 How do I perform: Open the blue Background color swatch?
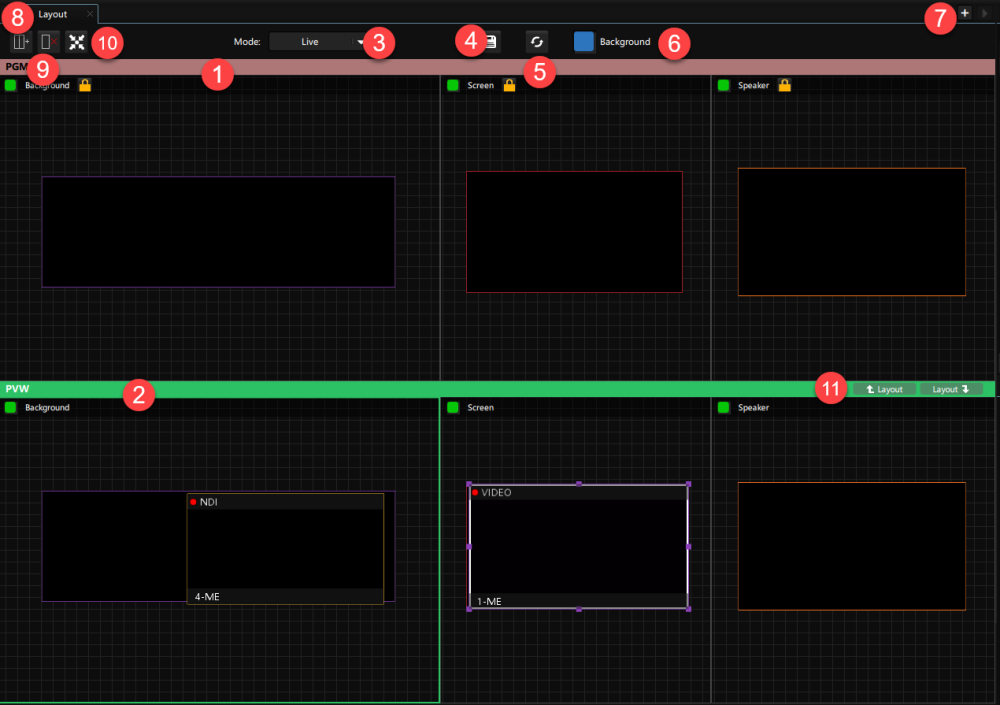point(584,41)
